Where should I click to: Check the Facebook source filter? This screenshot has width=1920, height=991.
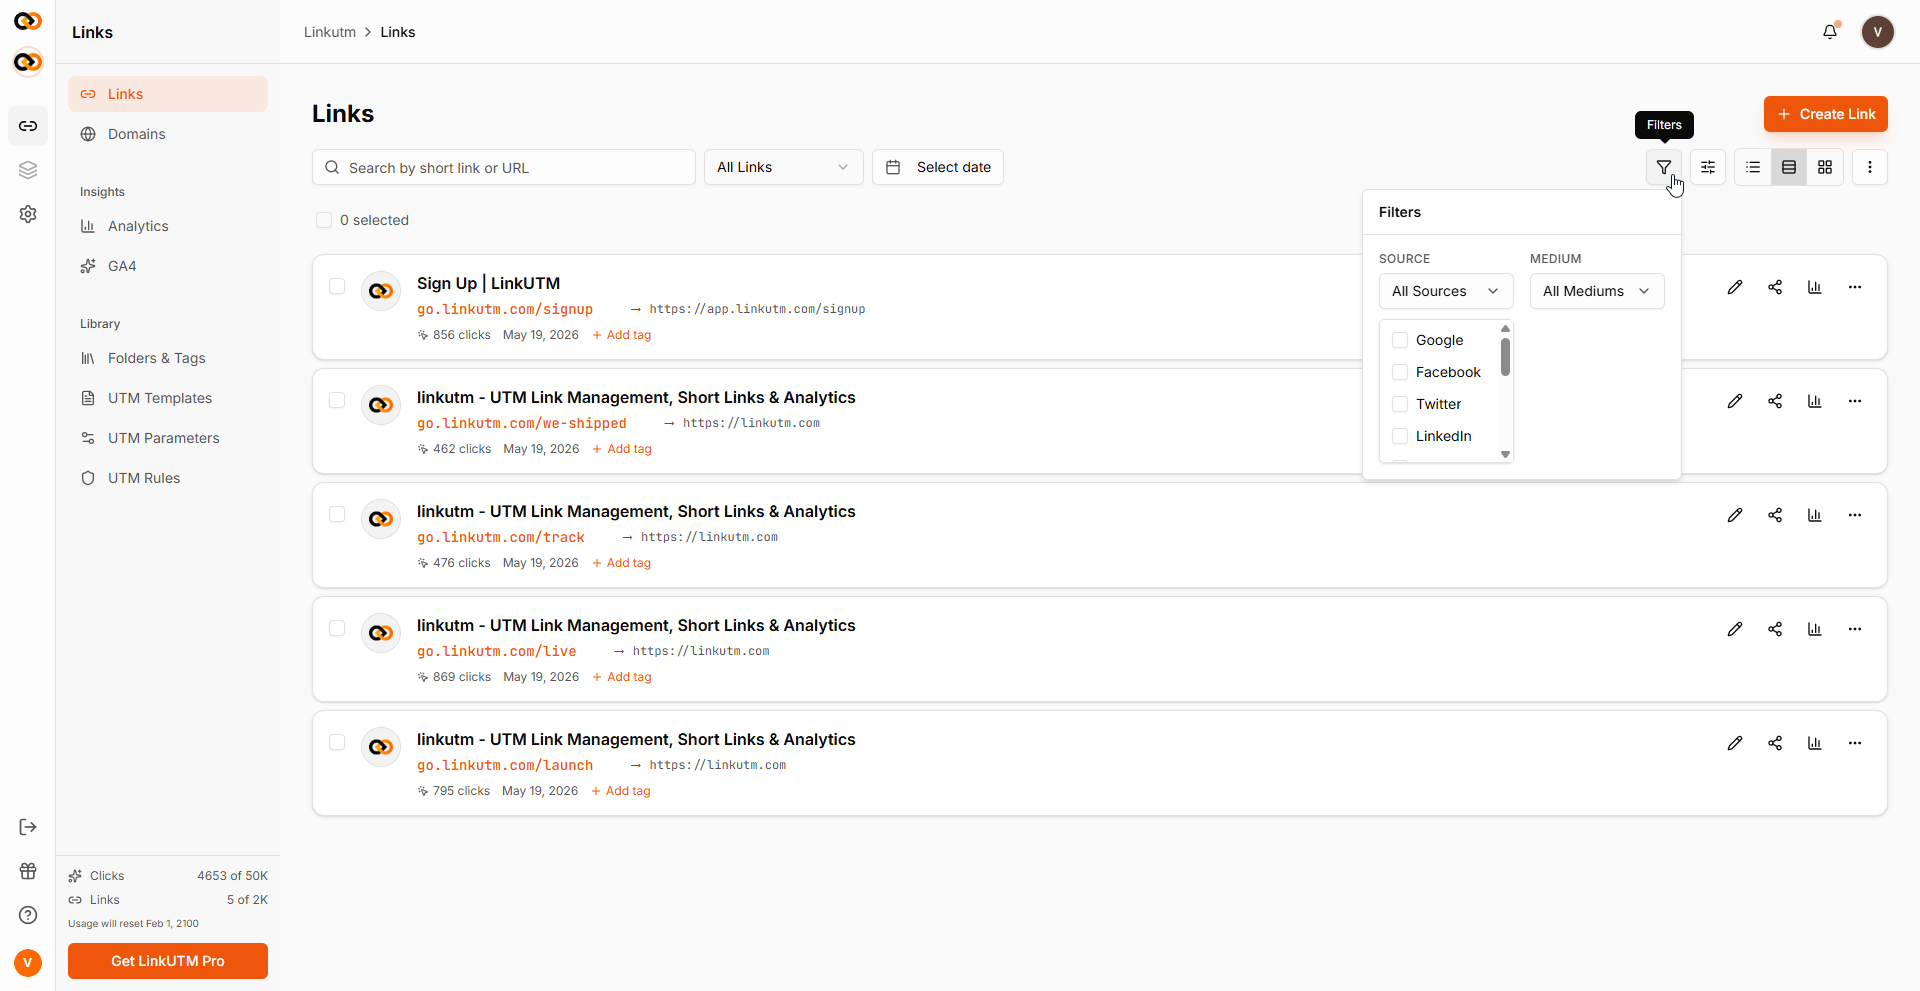pyautogui.click(x=1400, y=372)
